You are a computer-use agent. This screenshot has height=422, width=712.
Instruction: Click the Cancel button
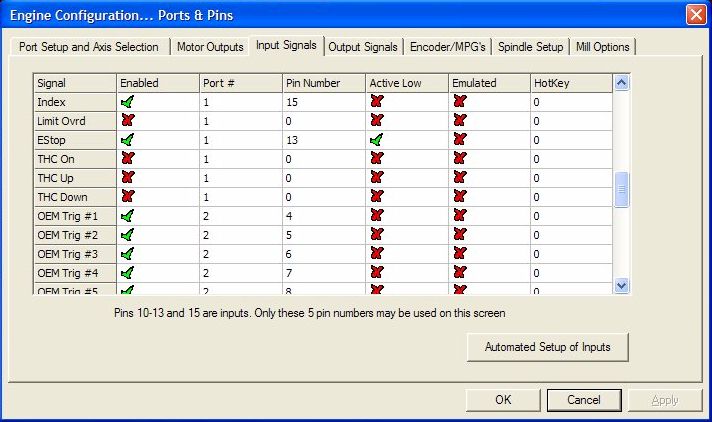point(584,400)
